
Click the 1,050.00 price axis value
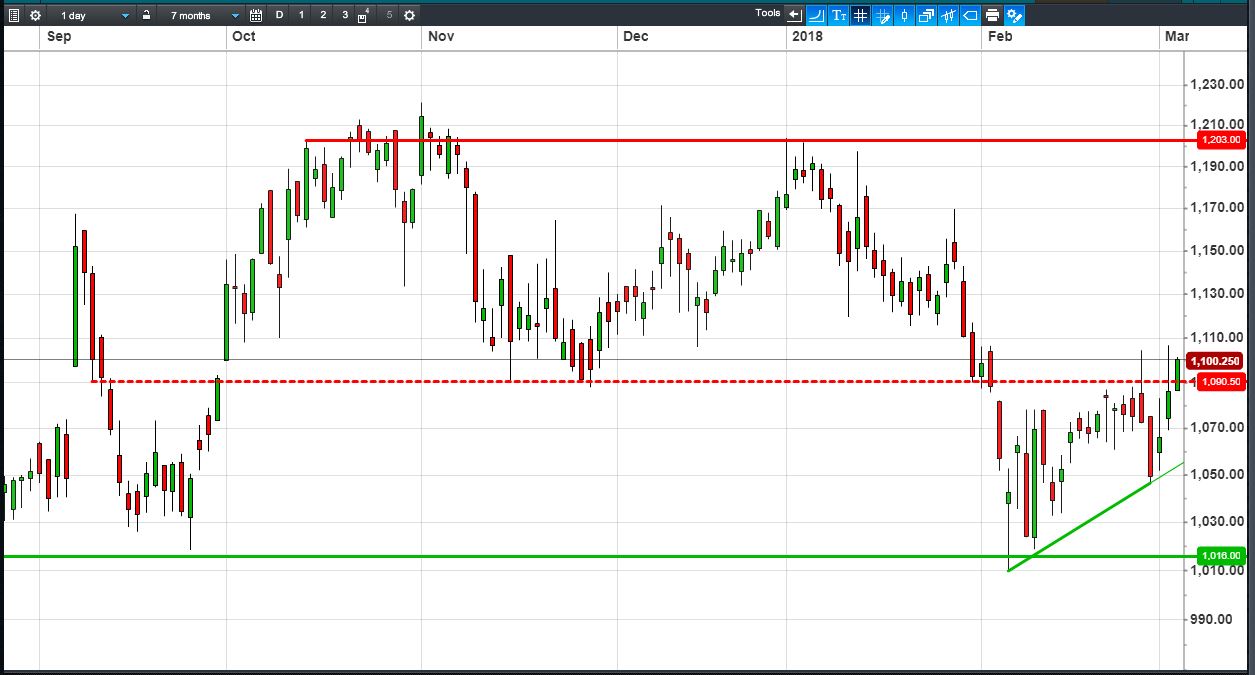(1218, 474)
